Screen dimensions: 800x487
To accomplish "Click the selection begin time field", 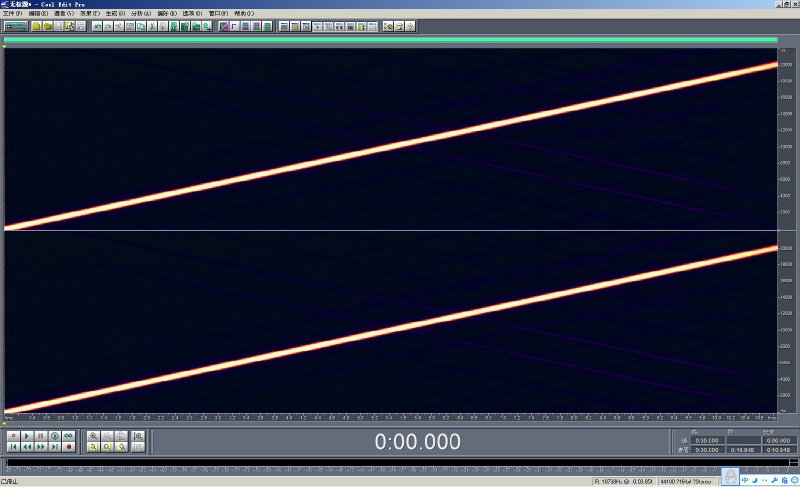I will 707,440.
